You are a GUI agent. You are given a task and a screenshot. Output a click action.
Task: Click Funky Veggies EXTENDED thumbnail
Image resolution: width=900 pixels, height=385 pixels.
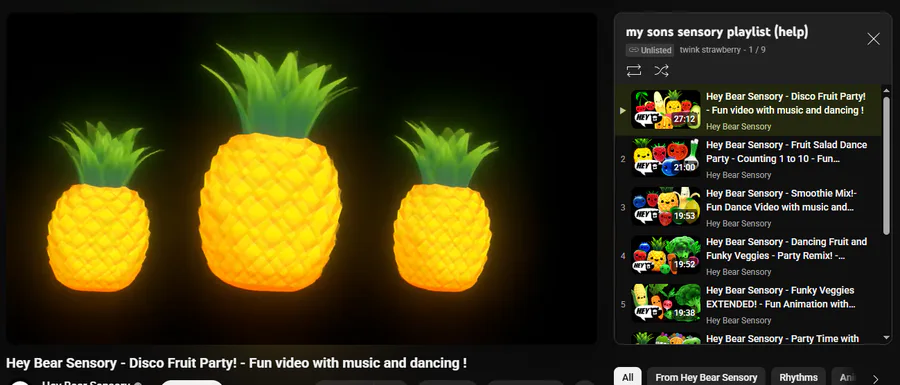(x=666, y=304)
